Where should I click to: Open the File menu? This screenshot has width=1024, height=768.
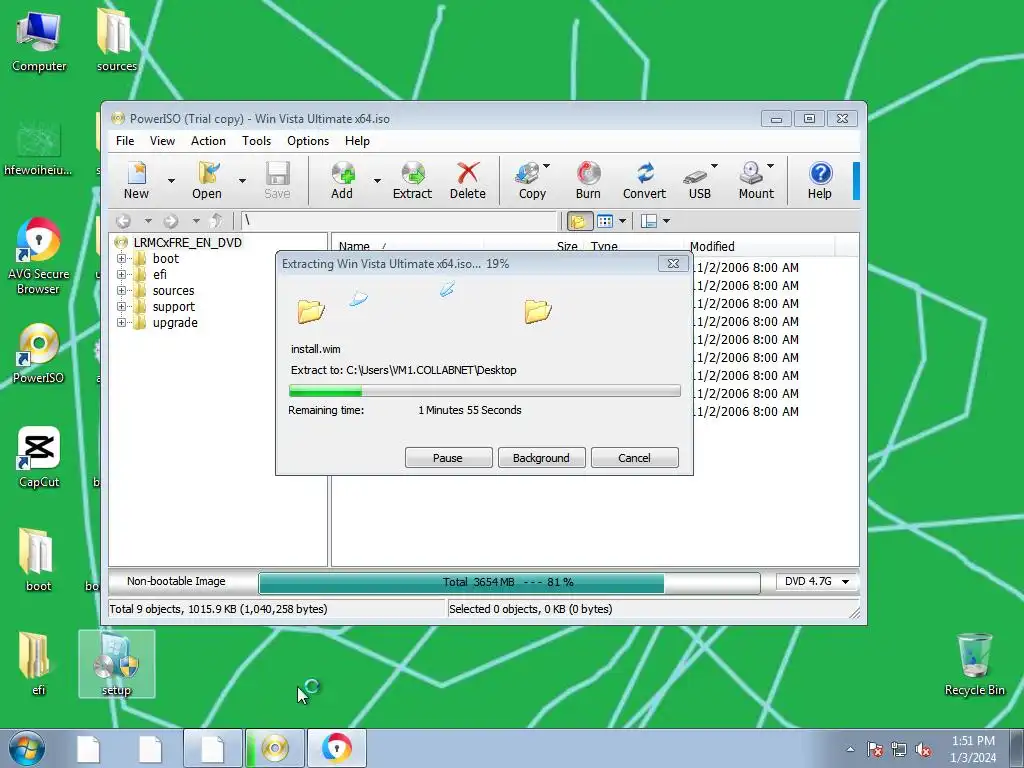coord(125,141)
